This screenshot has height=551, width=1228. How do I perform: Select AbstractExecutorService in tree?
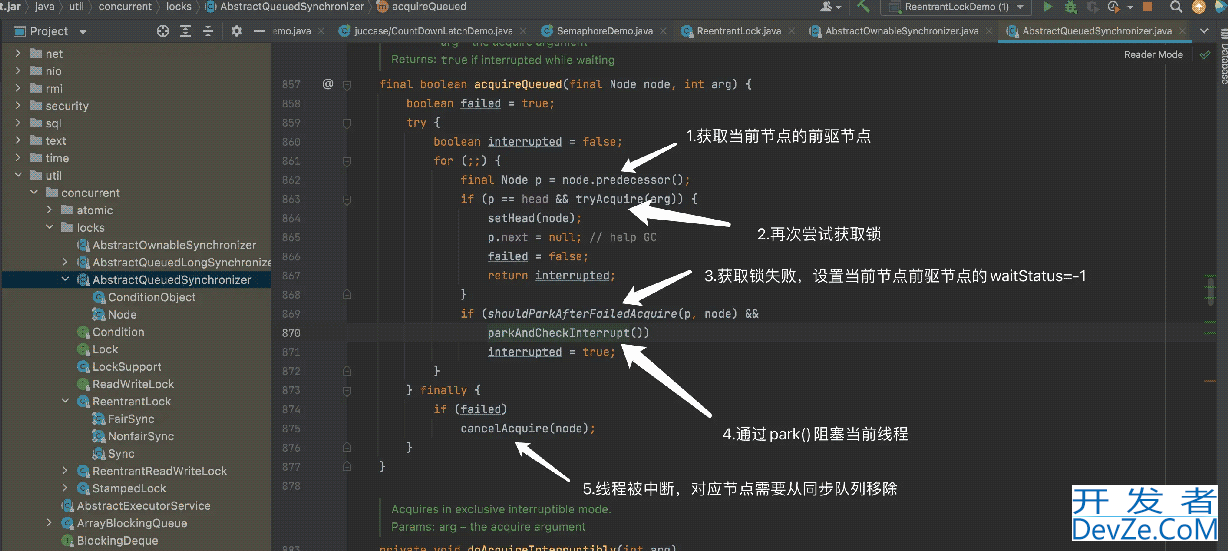tap(144, 506)
